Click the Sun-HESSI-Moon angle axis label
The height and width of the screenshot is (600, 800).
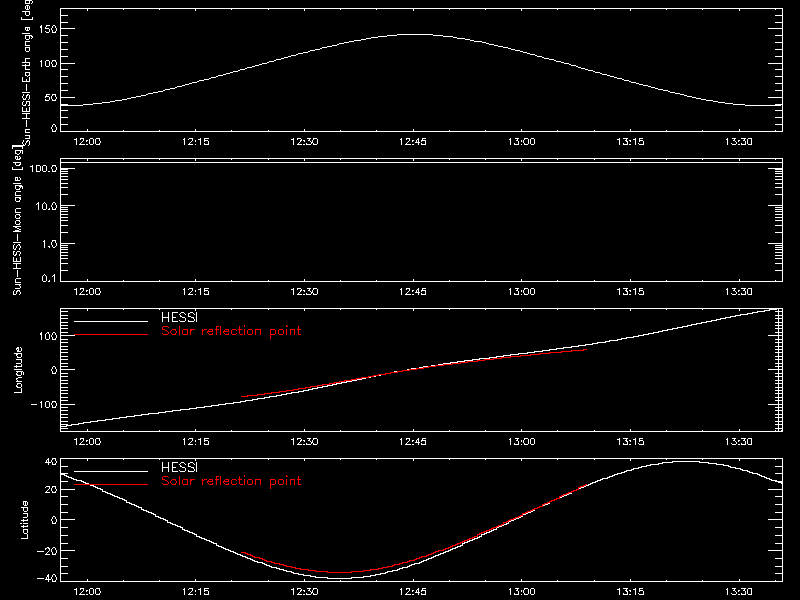(x=17, y=220)
